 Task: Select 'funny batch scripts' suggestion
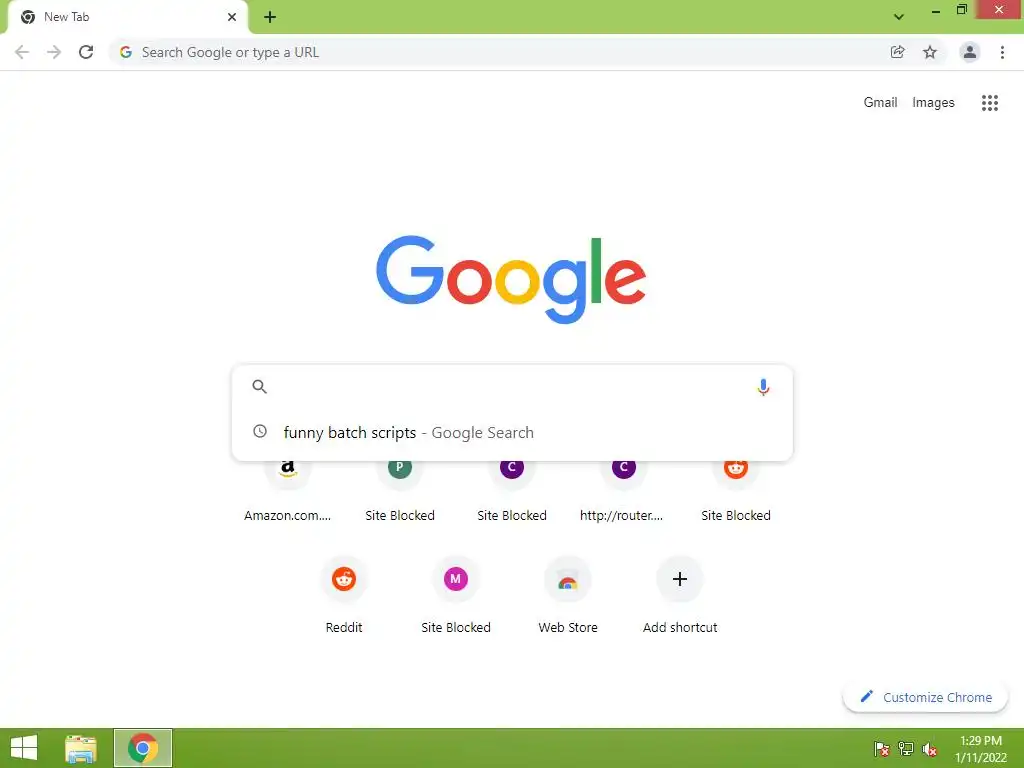click(x=512, y=432)
